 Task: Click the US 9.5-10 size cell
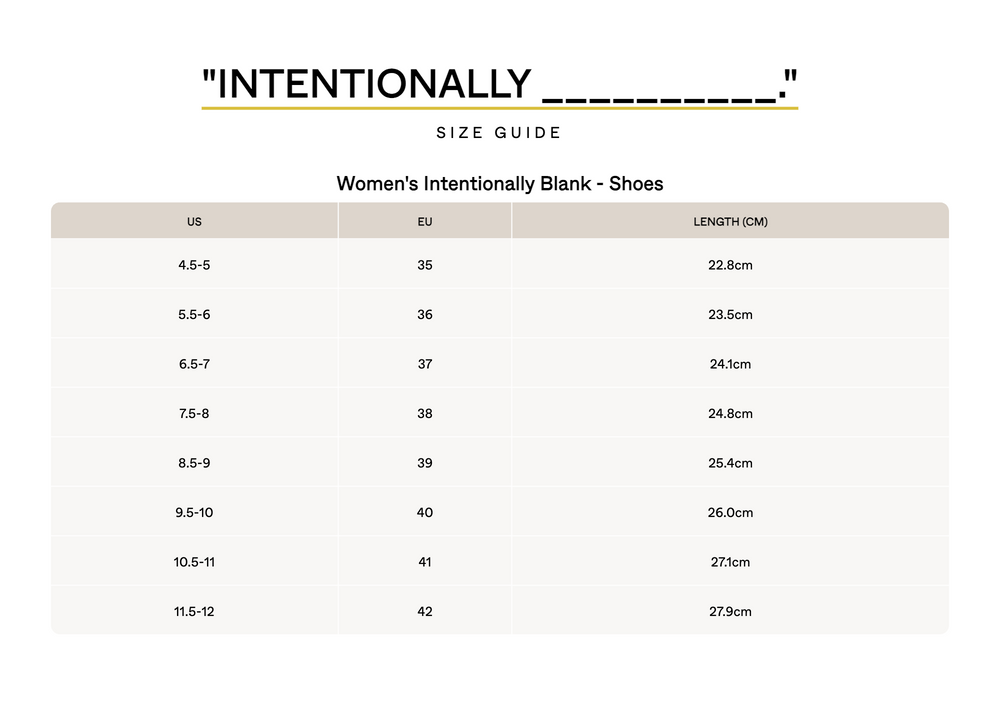(194, 513)
